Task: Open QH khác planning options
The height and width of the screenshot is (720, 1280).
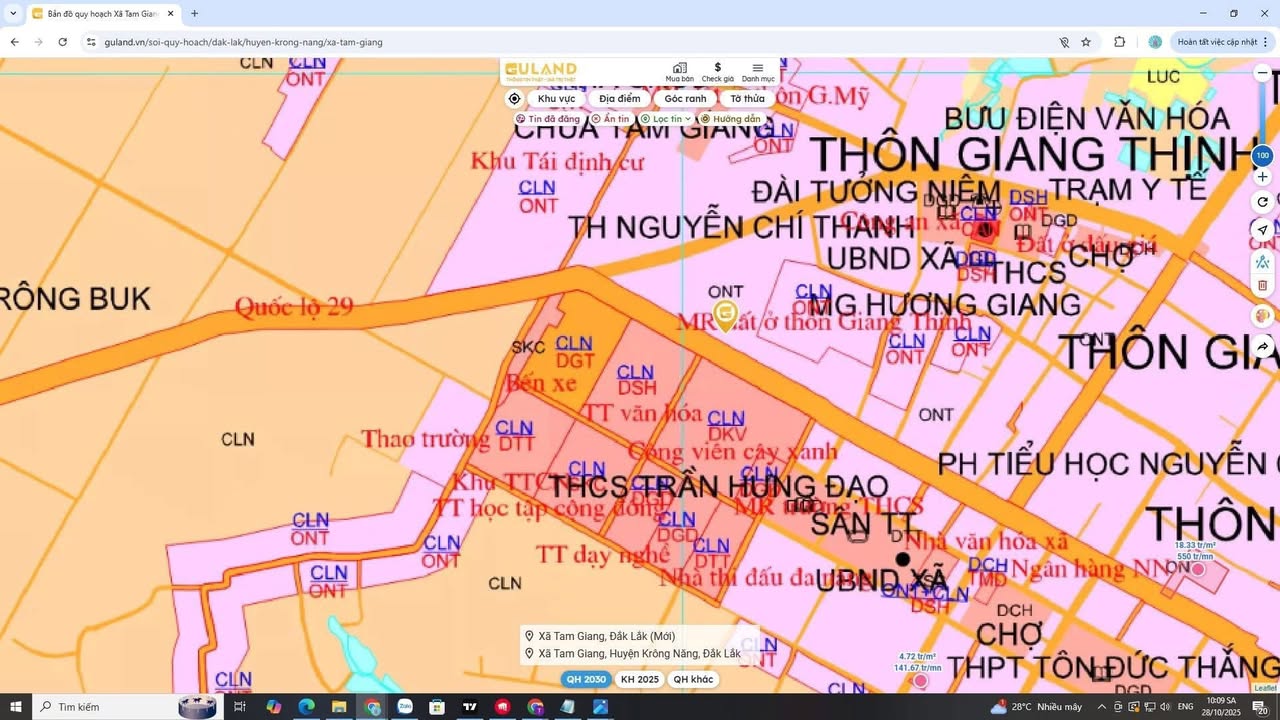Action: tap(693, 680)
